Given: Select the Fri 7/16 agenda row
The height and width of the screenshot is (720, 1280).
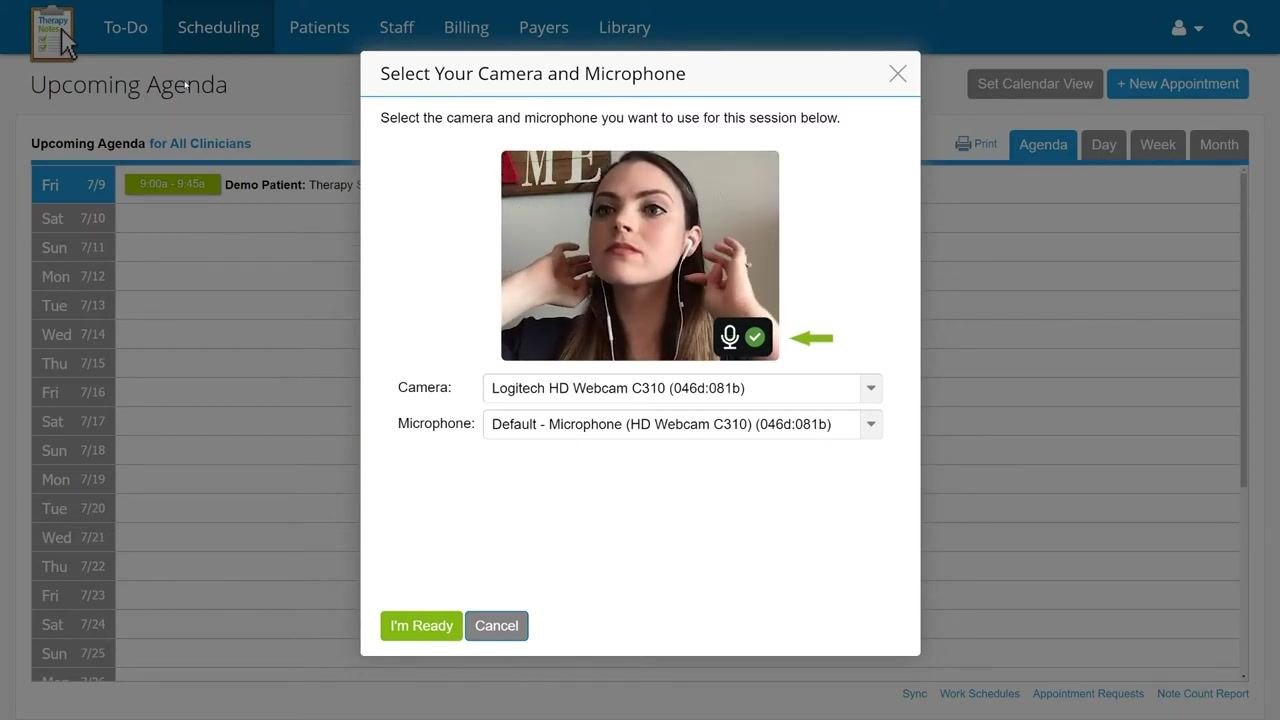Looking at the screenshot, I should [636, 392].
